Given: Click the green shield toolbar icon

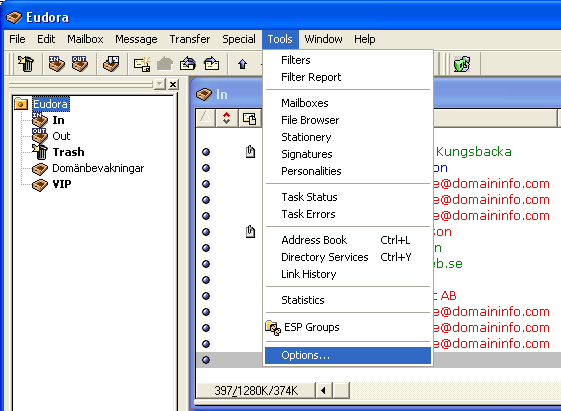Looking at the screenshot, I should coord(462,64).
